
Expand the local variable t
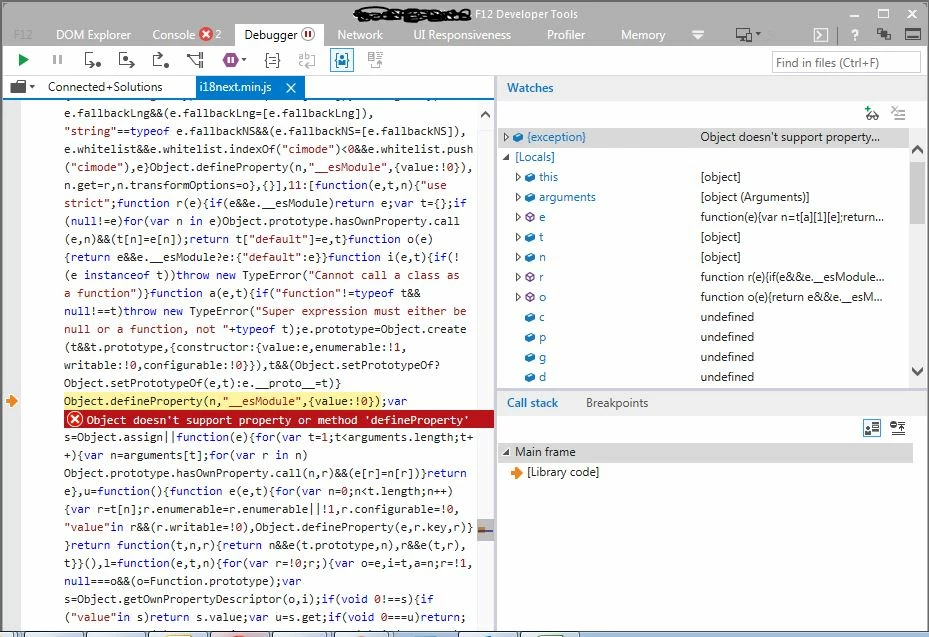pos(517,237)
